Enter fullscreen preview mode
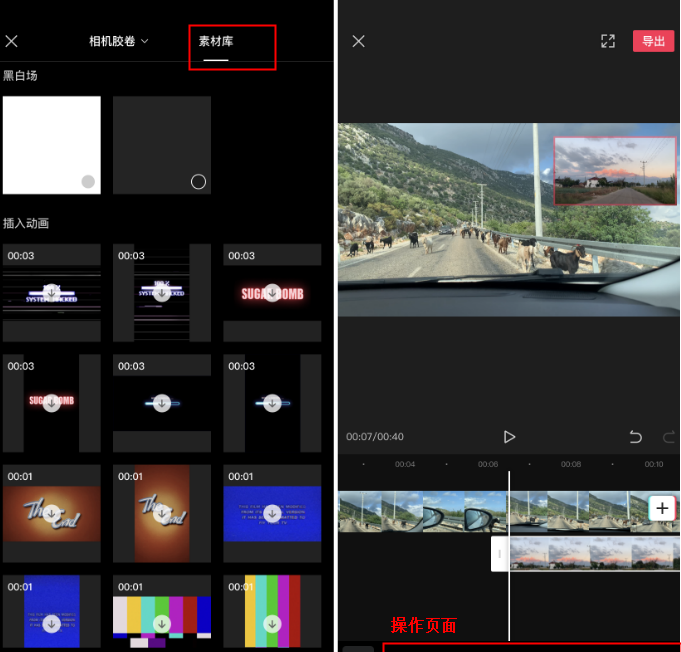This screenshot has width=681, height=652. pos(607,41)
